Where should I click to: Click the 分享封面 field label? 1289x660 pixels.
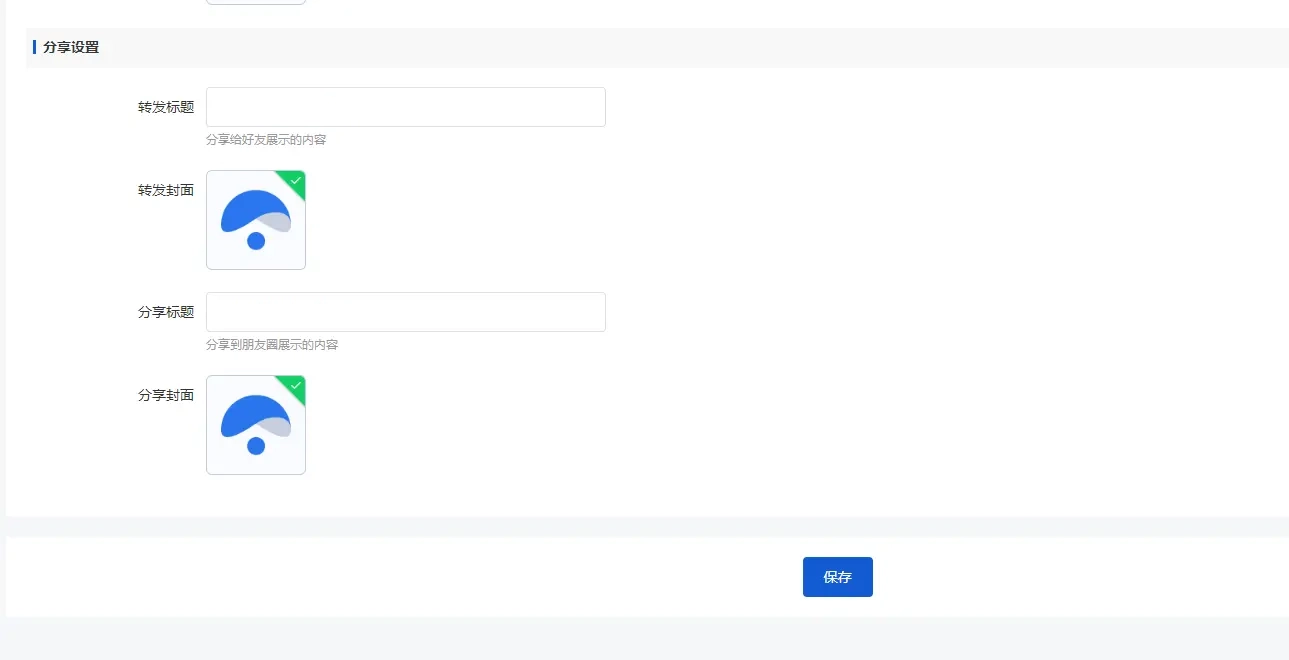tap(166, 395)
